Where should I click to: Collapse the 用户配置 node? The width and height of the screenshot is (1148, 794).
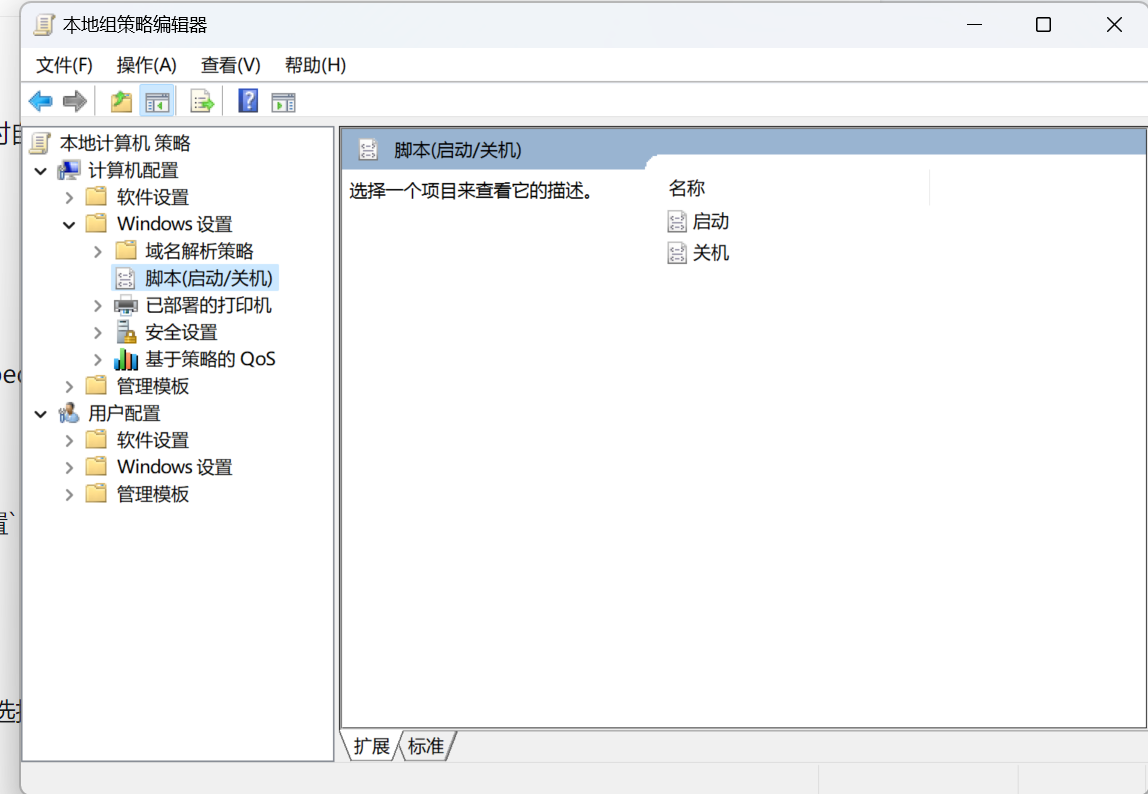point(41,414)
